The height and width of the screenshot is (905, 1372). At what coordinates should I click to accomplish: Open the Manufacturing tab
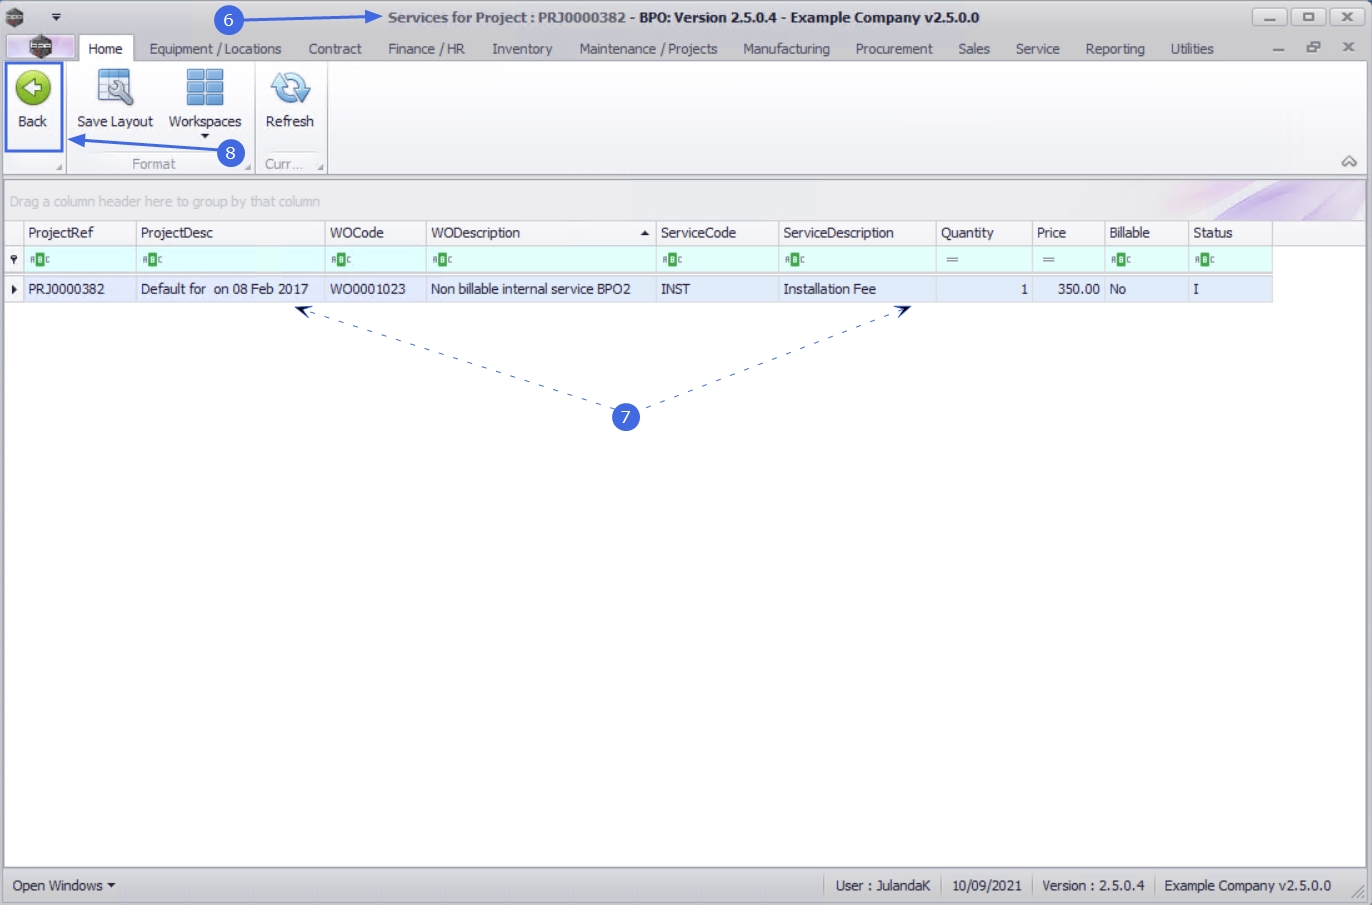[x=786, y=48]
